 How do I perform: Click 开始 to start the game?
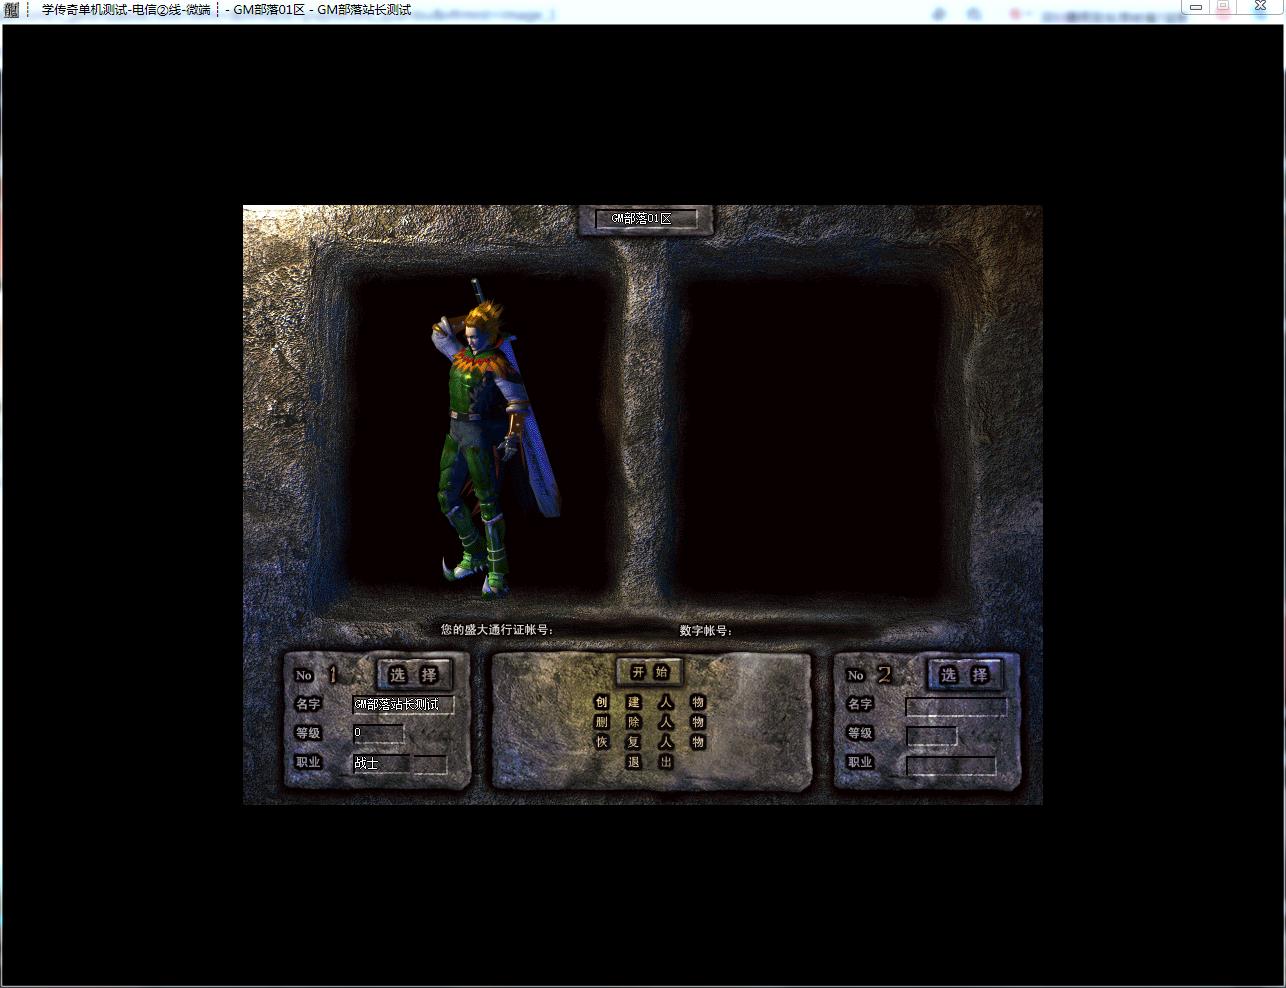point(650,672)
